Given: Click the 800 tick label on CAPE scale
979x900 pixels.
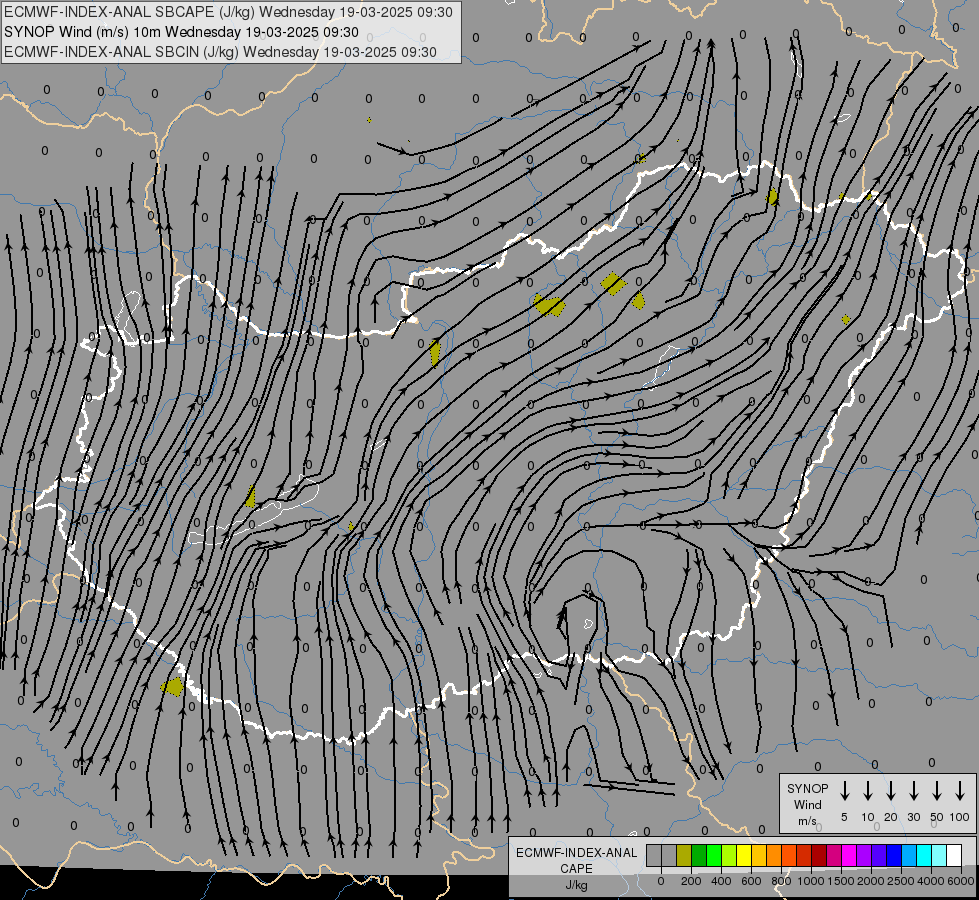Looking at the screenshot, I should [781, 881].
